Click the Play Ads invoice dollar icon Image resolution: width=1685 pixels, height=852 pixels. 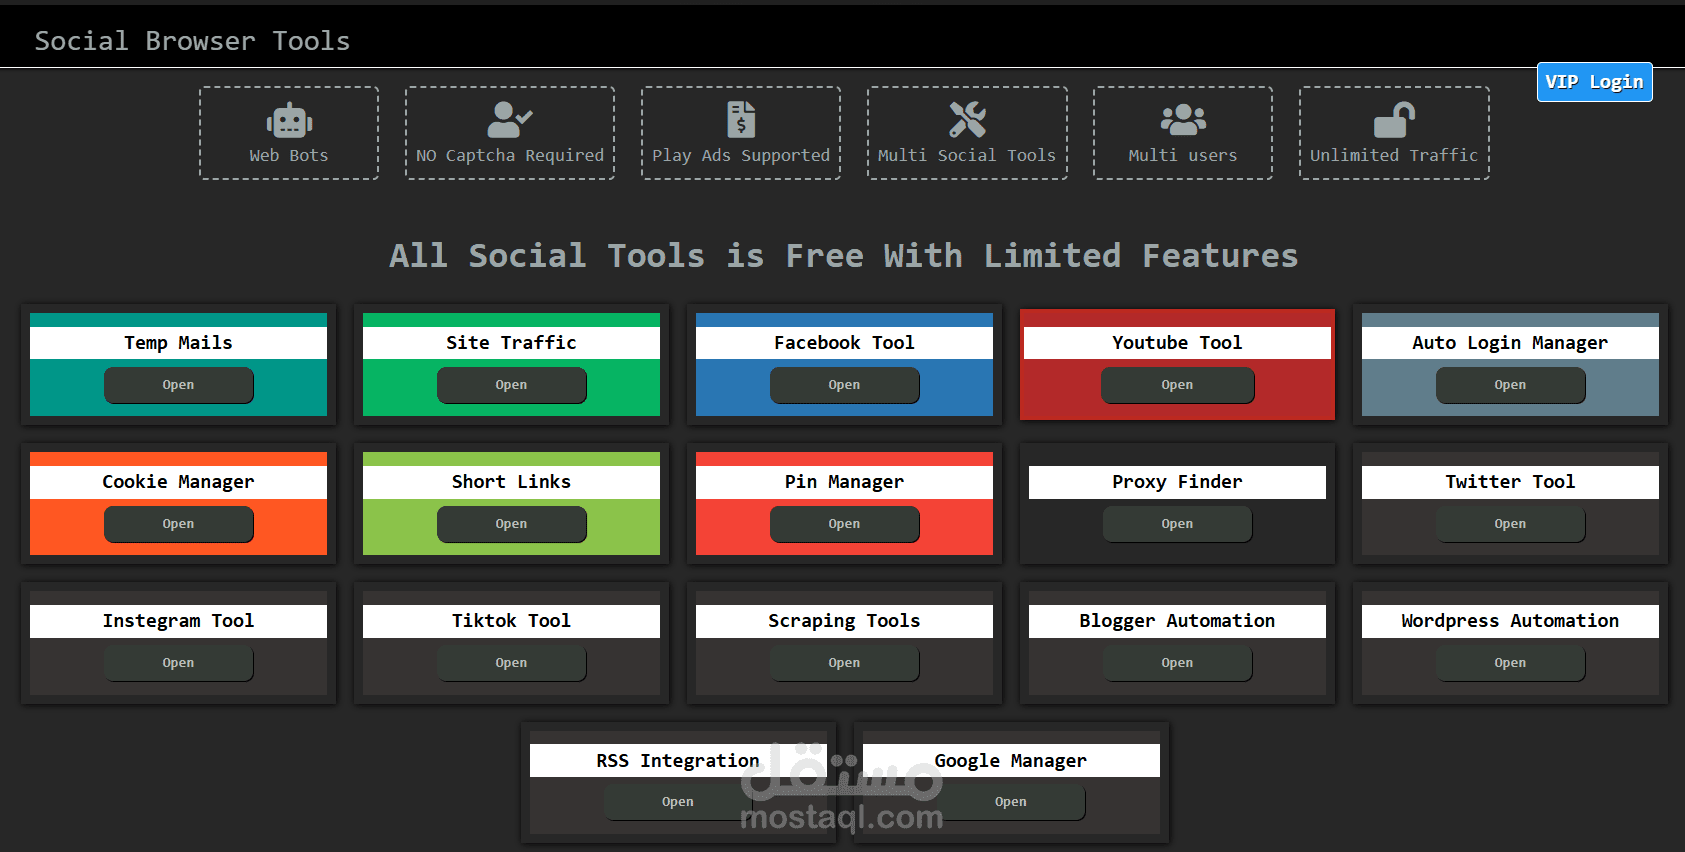[x=741, y=120]
